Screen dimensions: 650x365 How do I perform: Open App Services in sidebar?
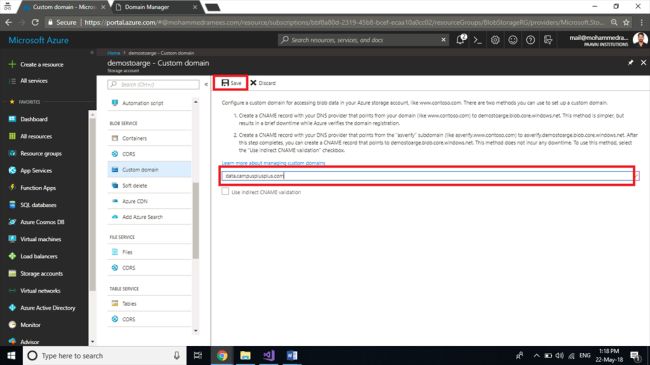click(x=31, y=170)
